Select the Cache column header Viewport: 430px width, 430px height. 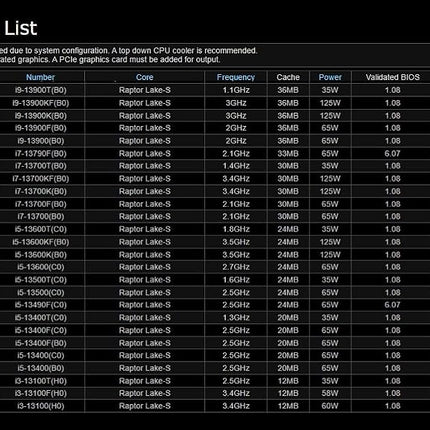tap(288, 77)
